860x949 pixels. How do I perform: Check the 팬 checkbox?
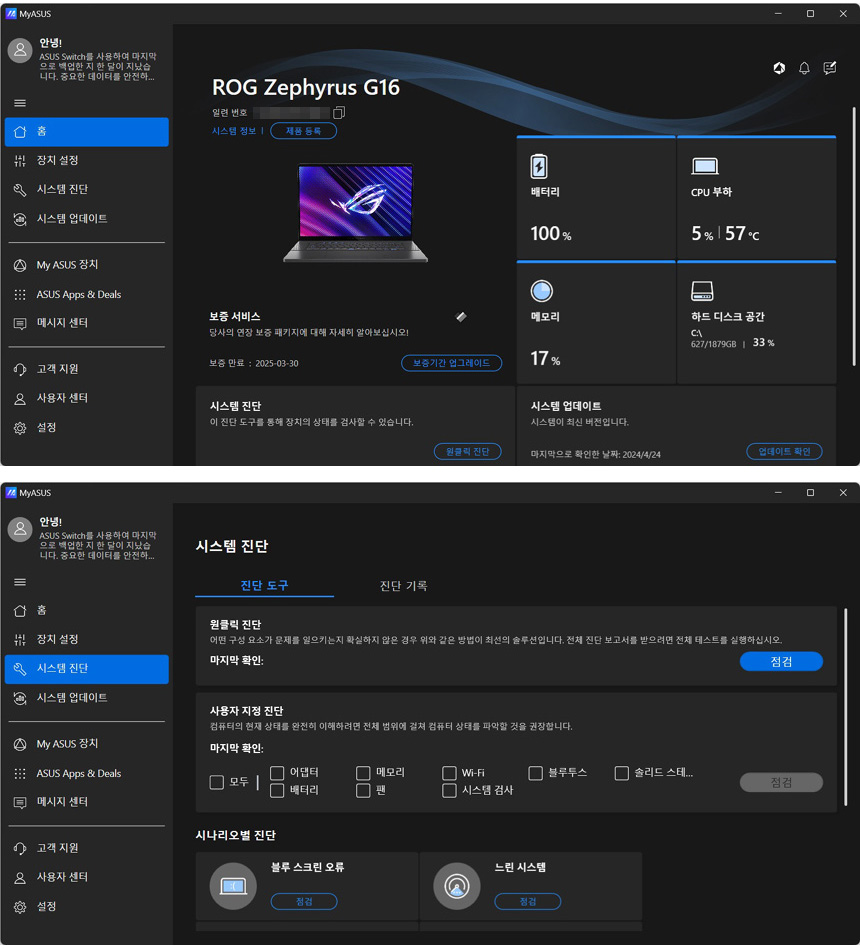coord(363,790)
